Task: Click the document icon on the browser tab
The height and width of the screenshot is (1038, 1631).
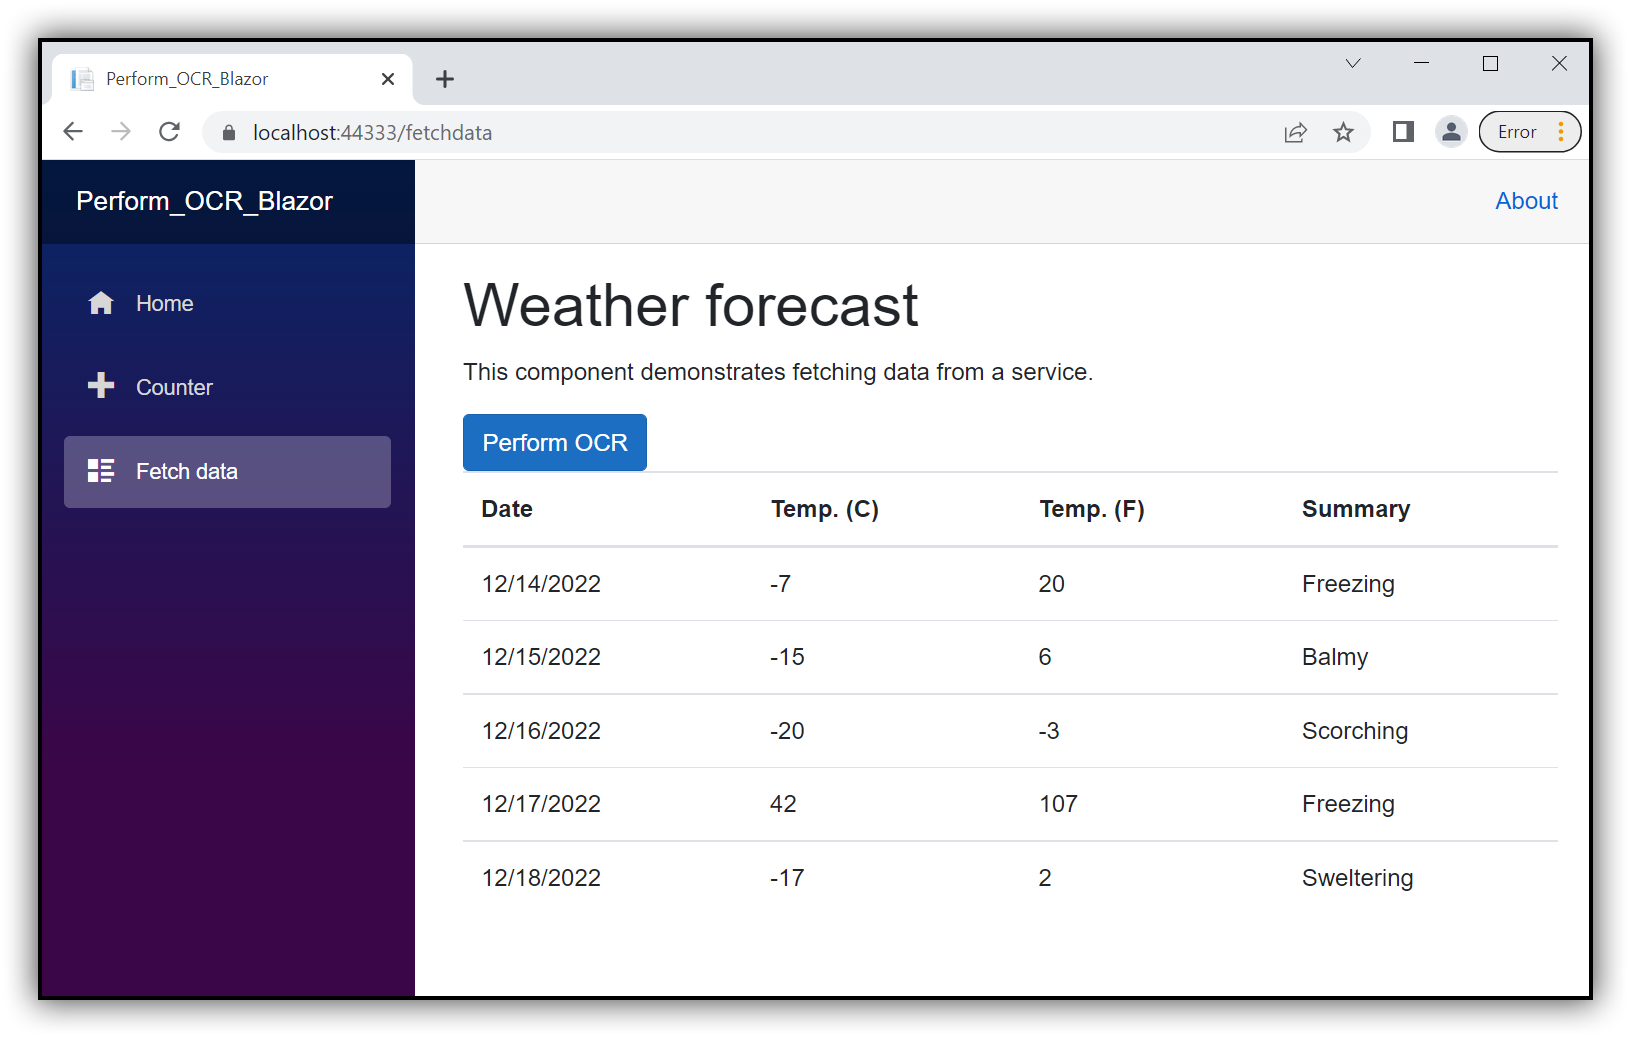Action: point(82,78)
